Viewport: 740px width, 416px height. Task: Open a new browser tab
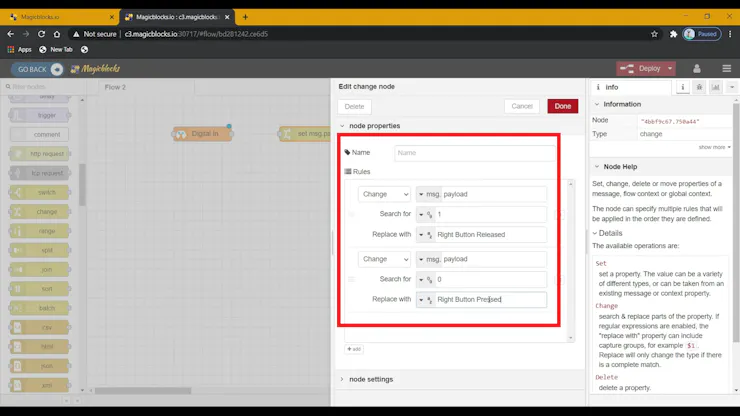tap(245, 17)
